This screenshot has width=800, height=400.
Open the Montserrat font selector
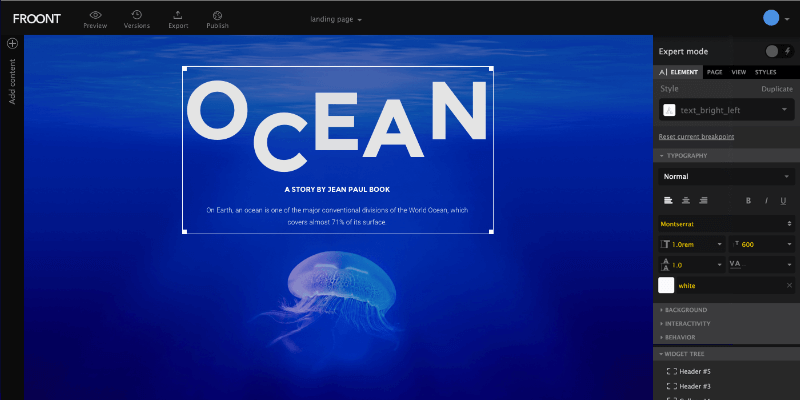tap(727, 223)
